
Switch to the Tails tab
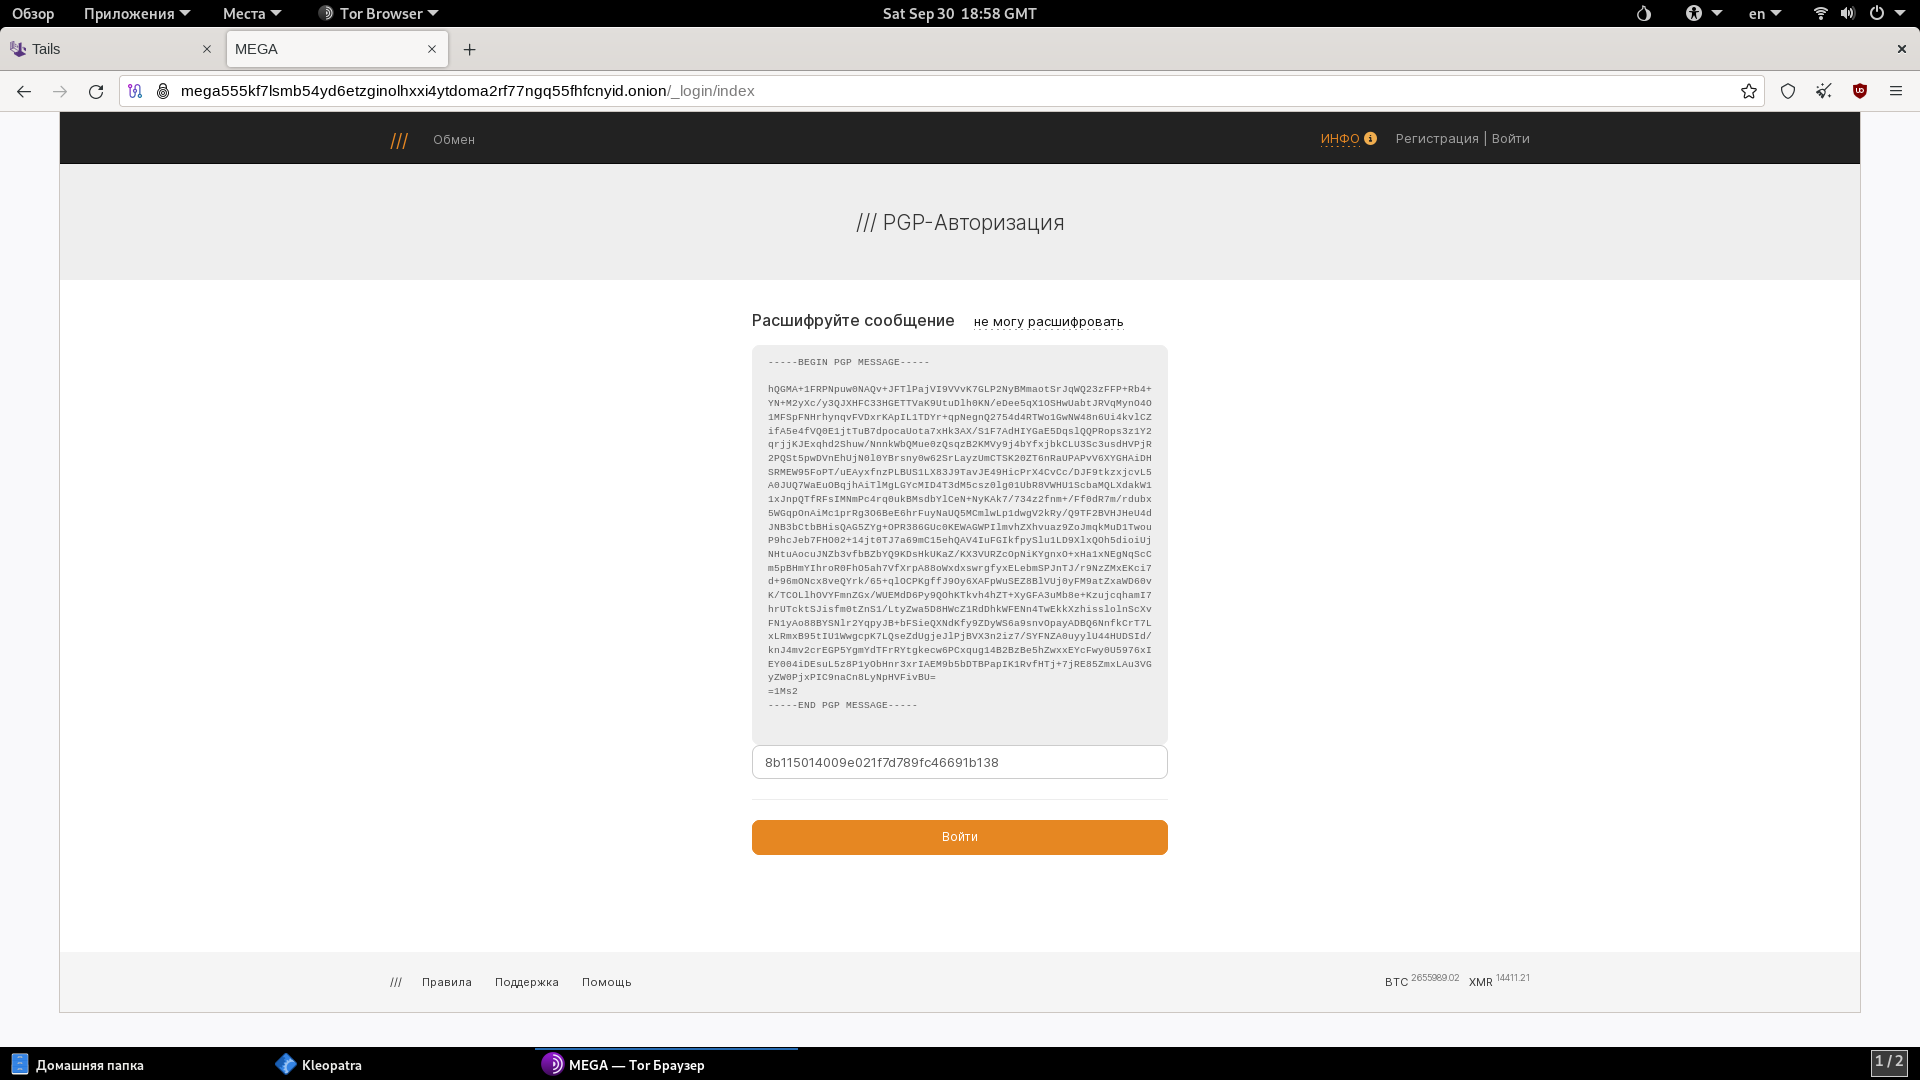click(x=100, y=49)
